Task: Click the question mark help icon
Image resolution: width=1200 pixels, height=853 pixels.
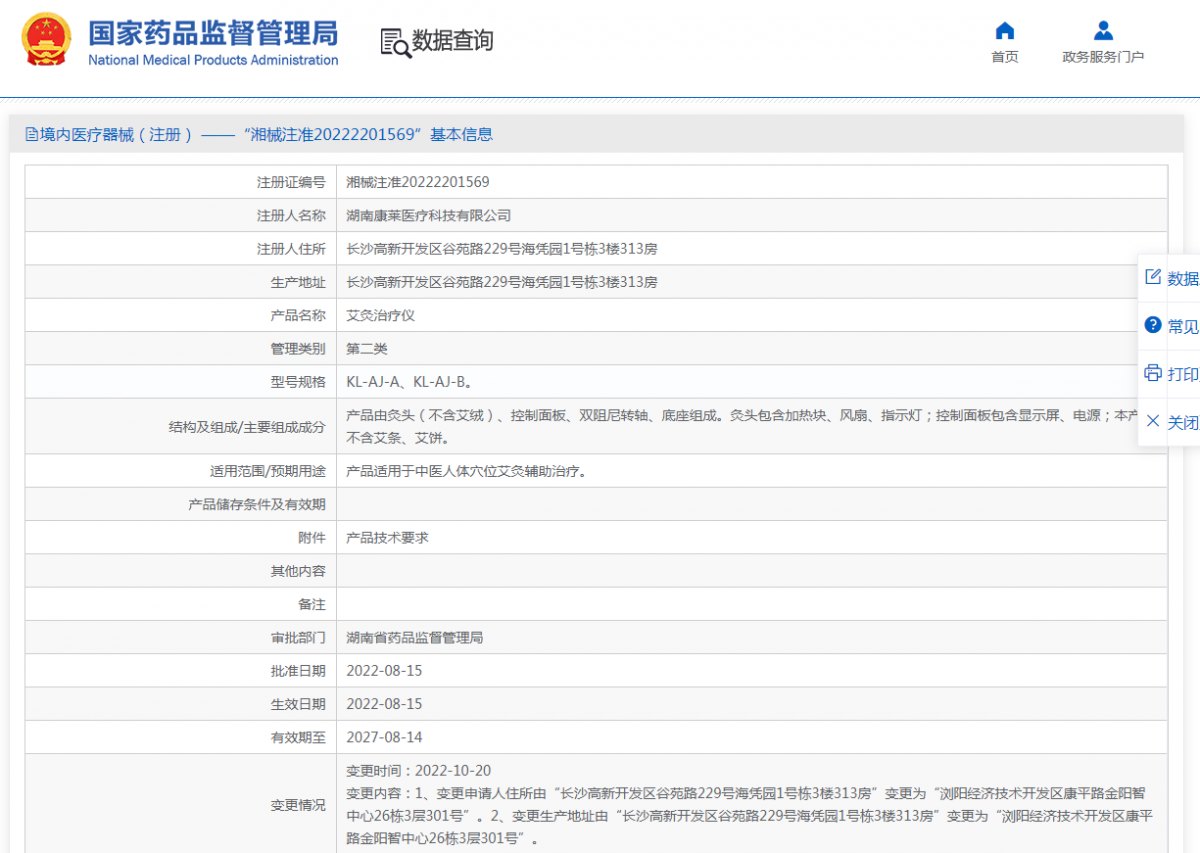Action: pyautogui.click(x=1153, y=325)
